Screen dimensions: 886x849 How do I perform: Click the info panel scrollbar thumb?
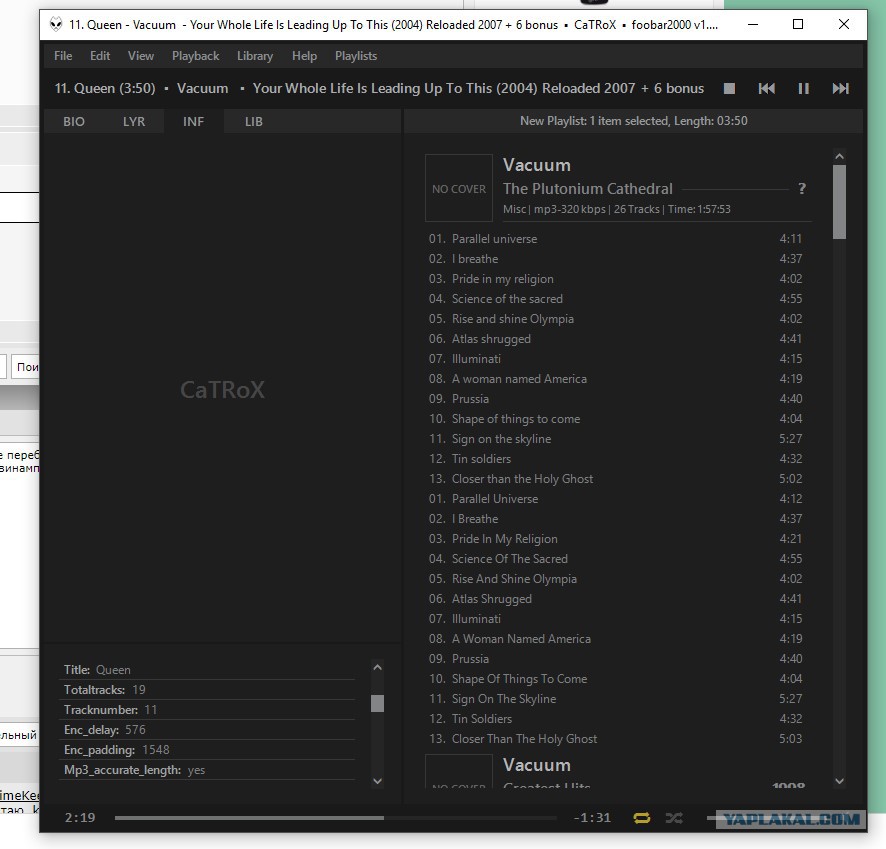377,703
